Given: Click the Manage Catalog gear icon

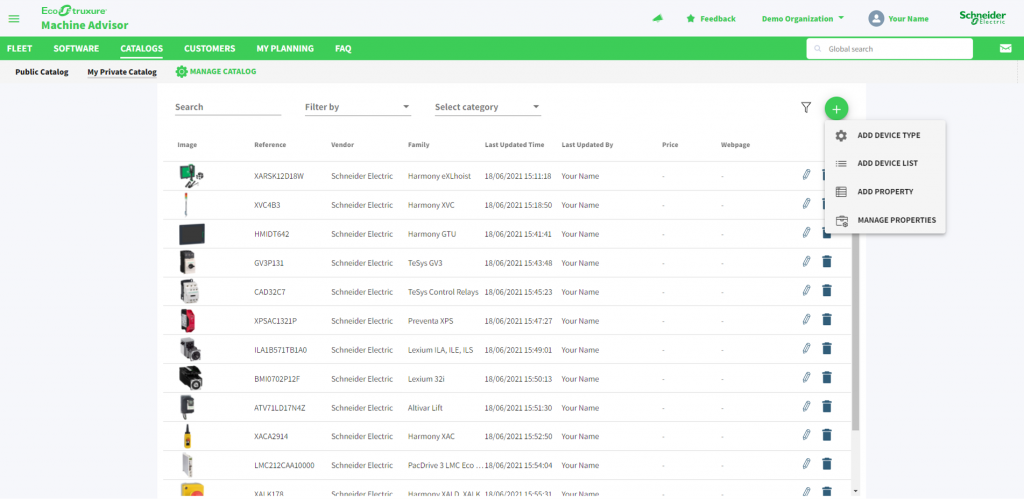Looking at the screenshot, I should pos(182,72).
